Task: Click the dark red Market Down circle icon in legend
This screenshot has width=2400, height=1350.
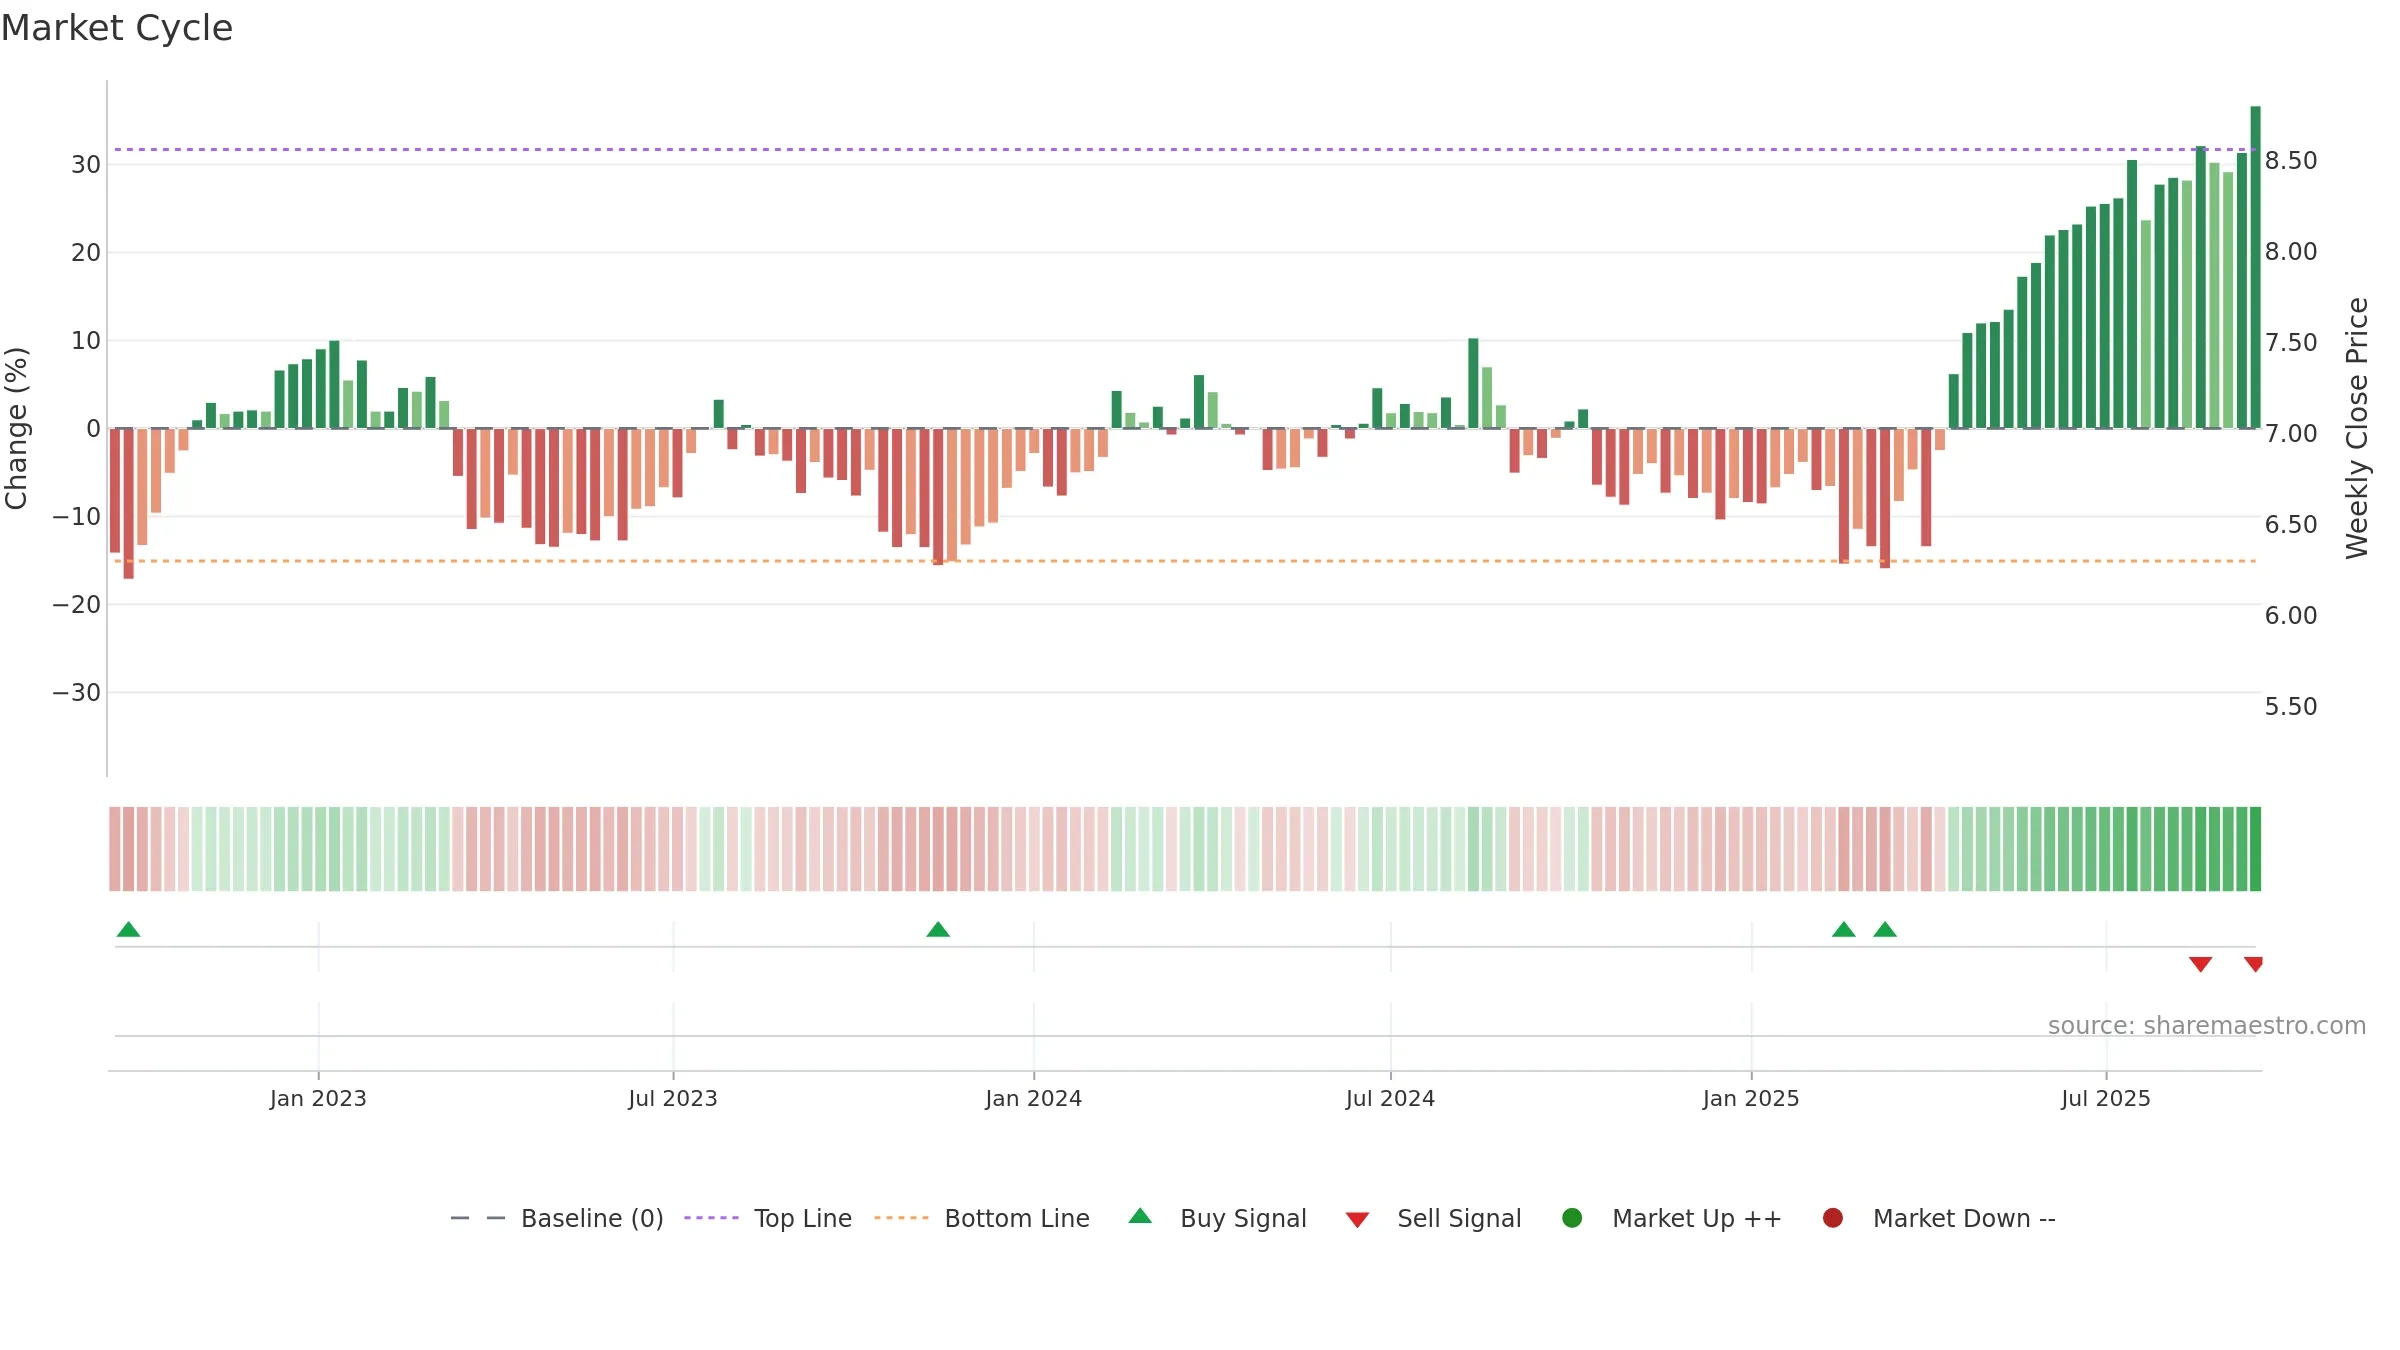Action: coord(1833,1218)
